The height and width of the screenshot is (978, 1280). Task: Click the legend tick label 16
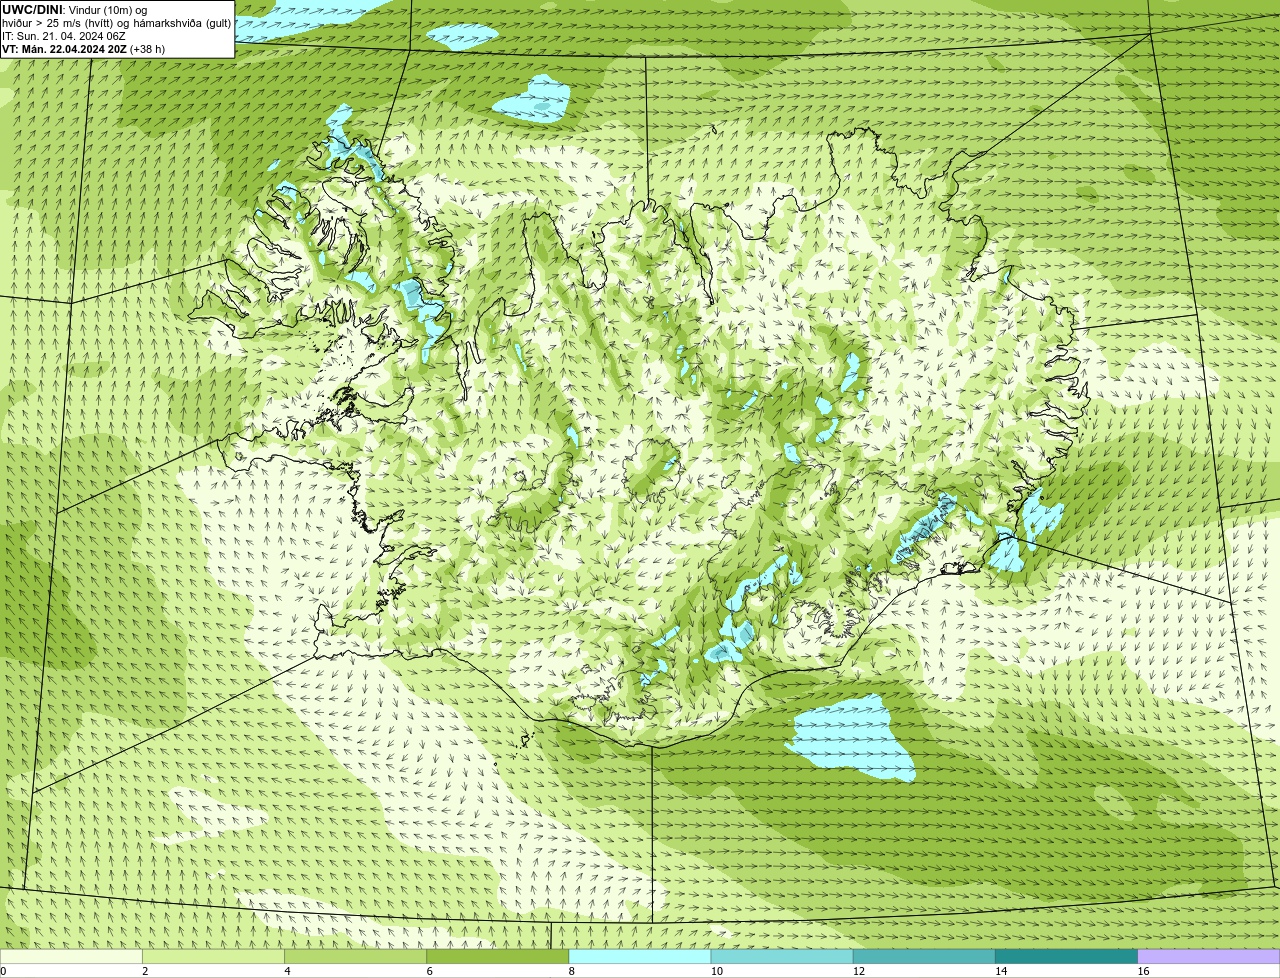point(1143,971)
